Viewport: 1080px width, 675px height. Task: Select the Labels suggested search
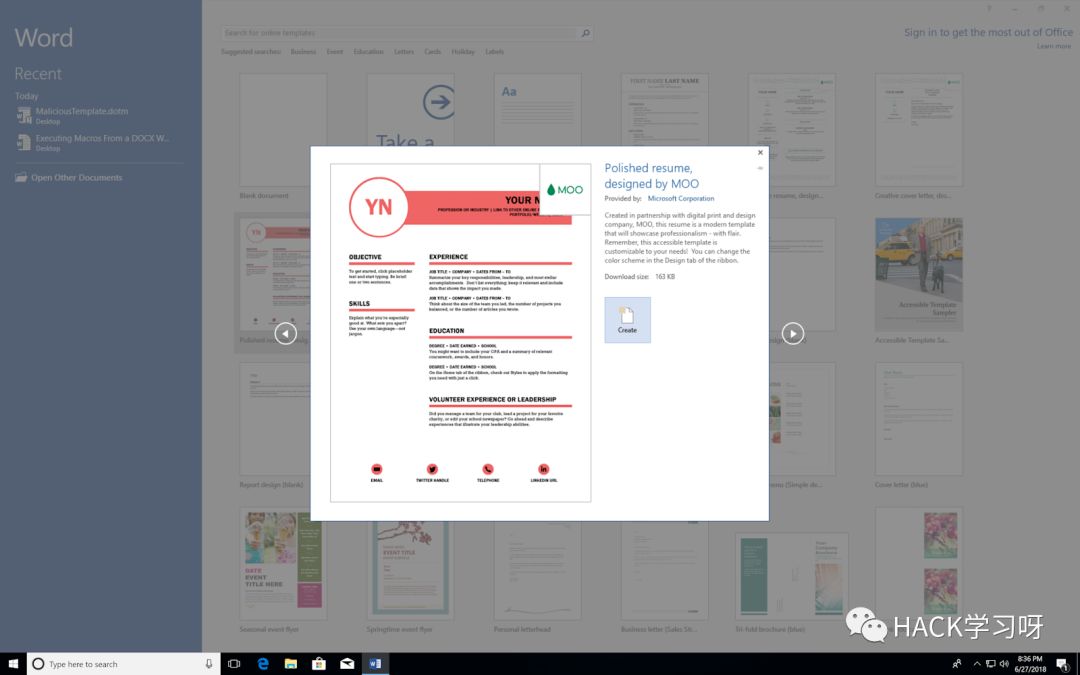pyautogui.click(x=495, y=52)
